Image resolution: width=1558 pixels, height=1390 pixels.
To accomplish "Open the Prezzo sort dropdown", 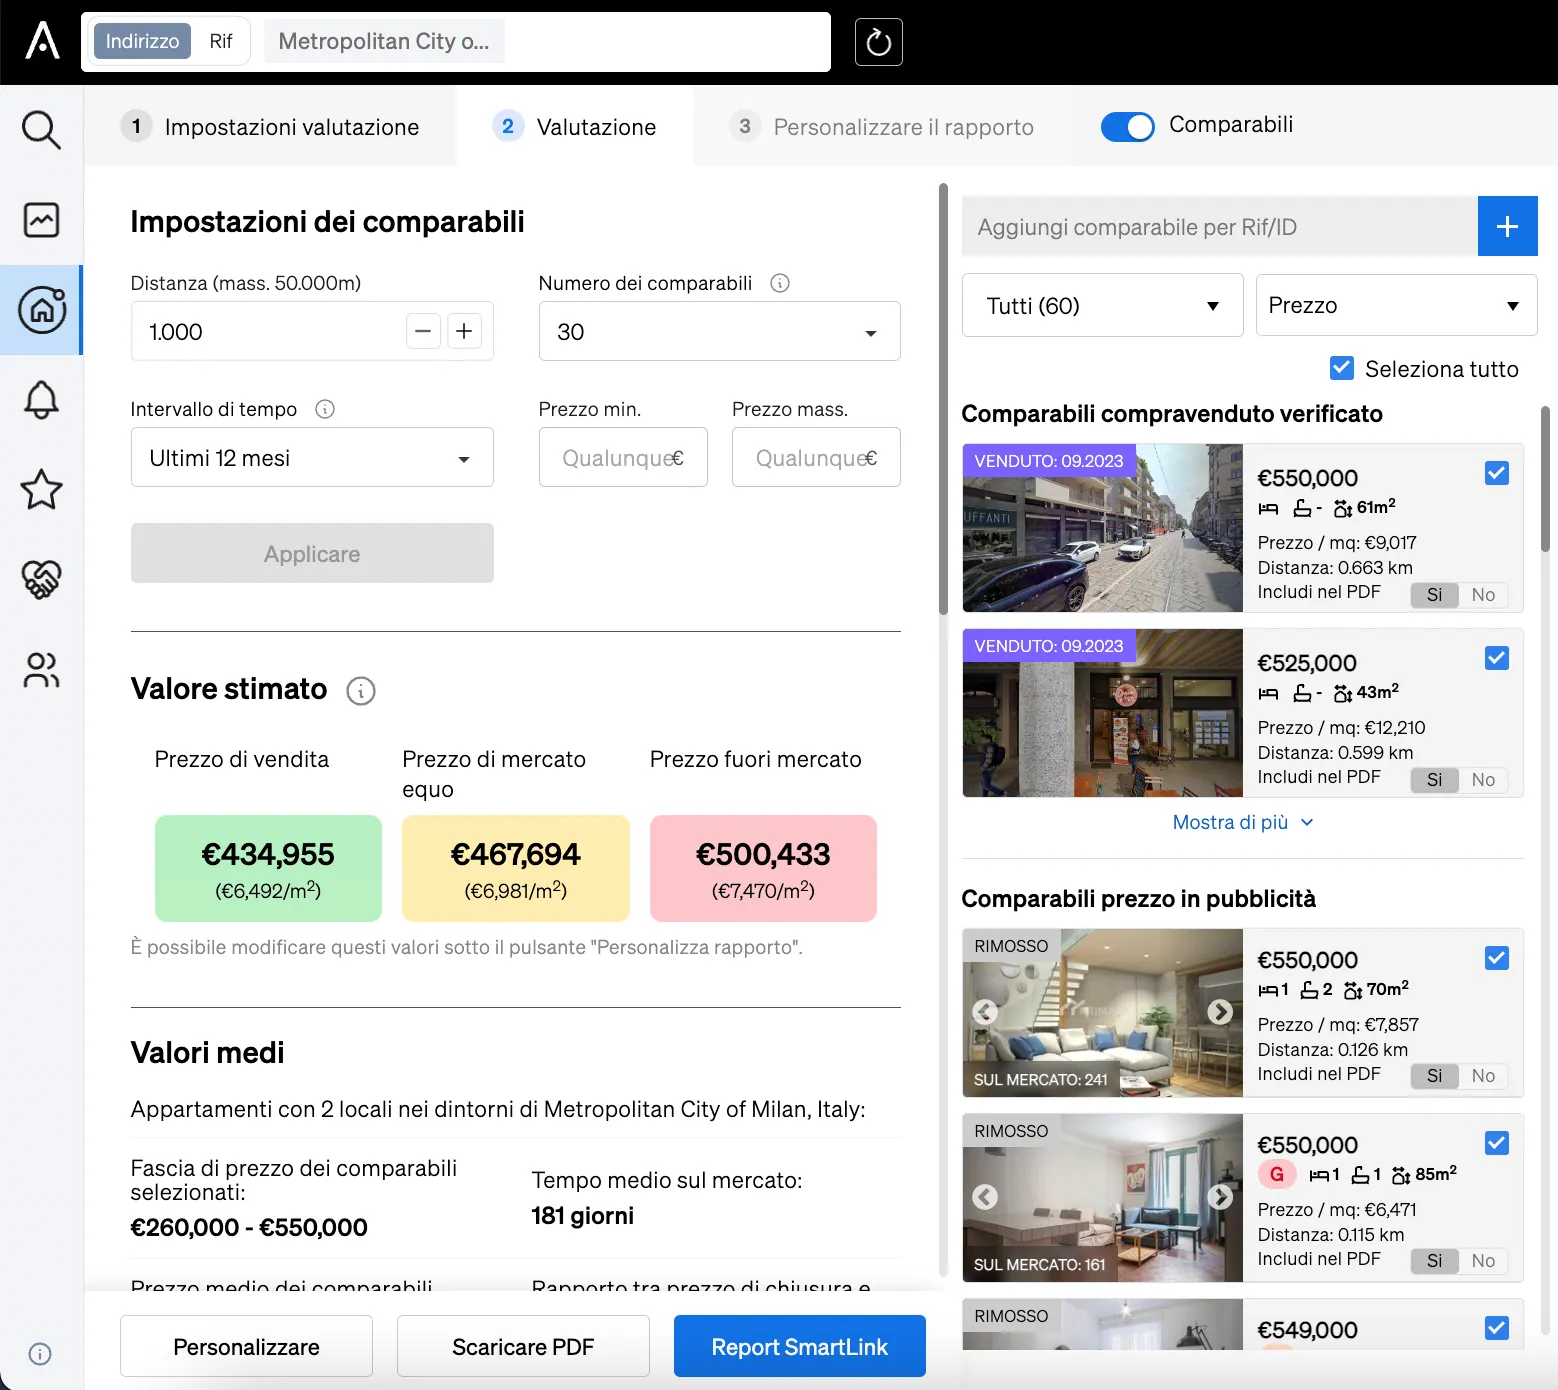I will pyautogui.click(x=1396, y=305).
